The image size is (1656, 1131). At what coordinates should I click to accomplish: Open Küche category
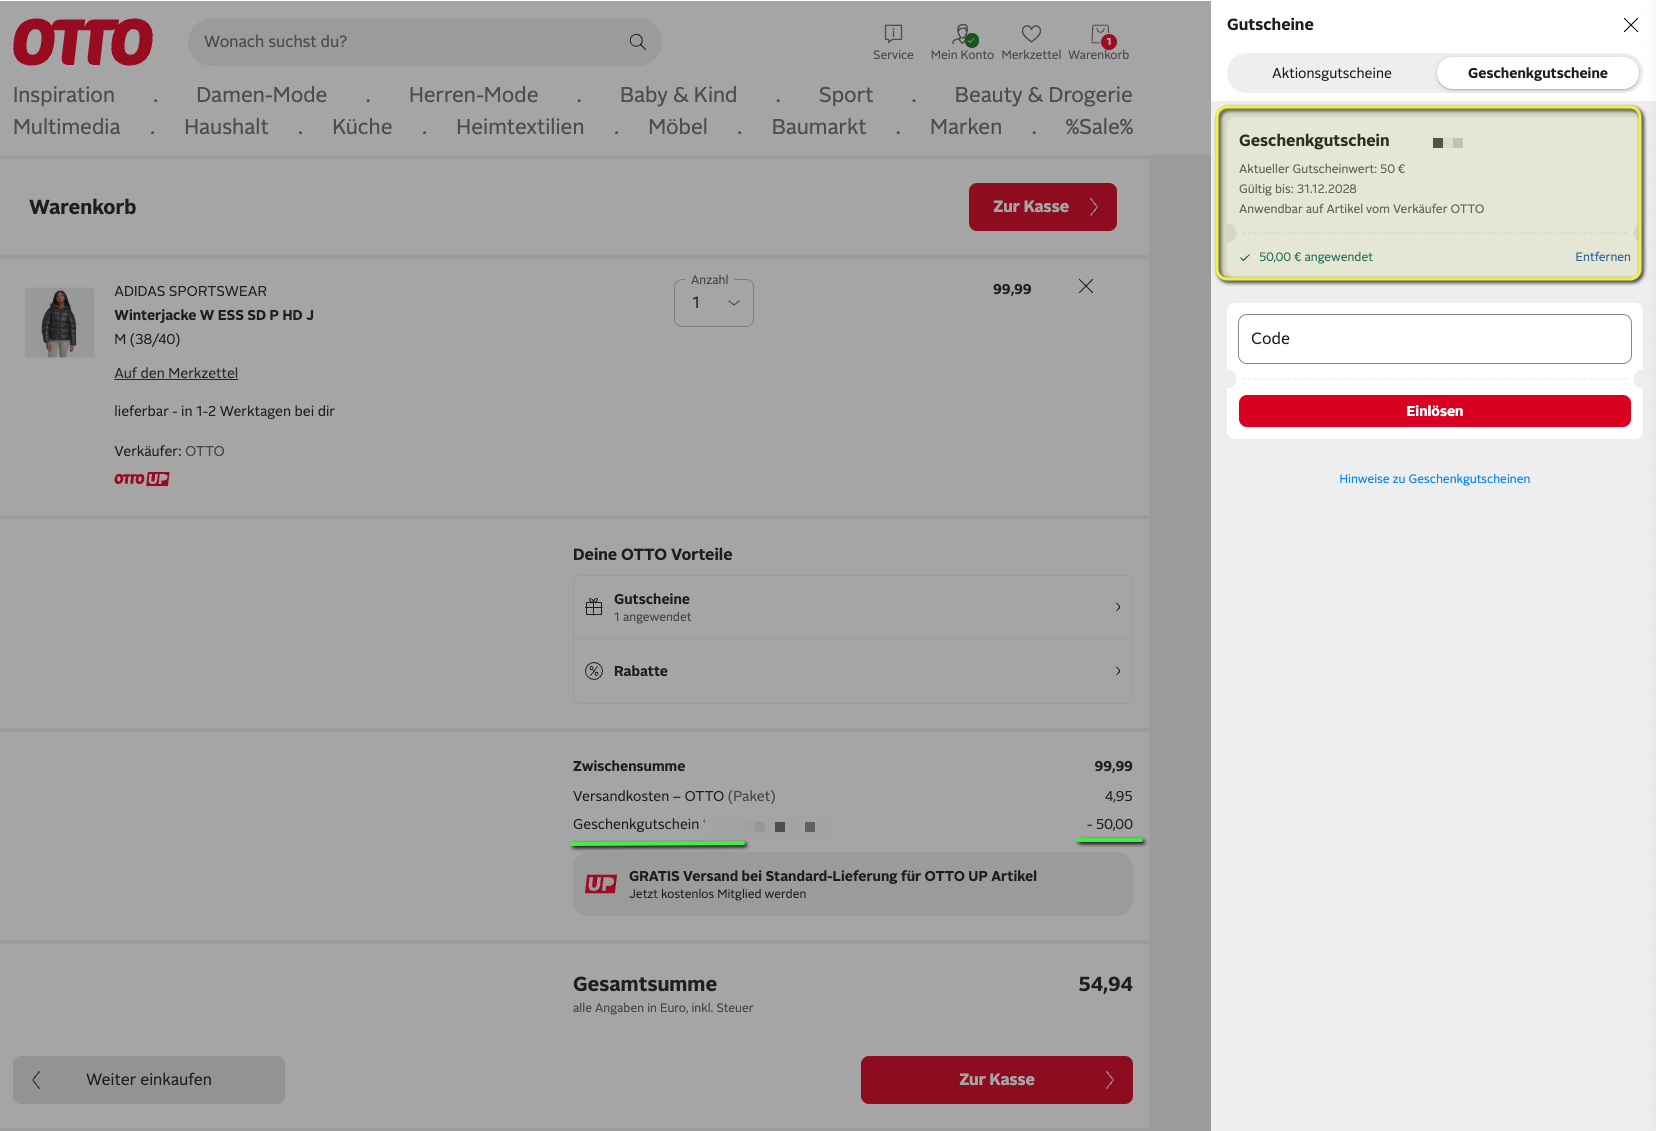363,127
